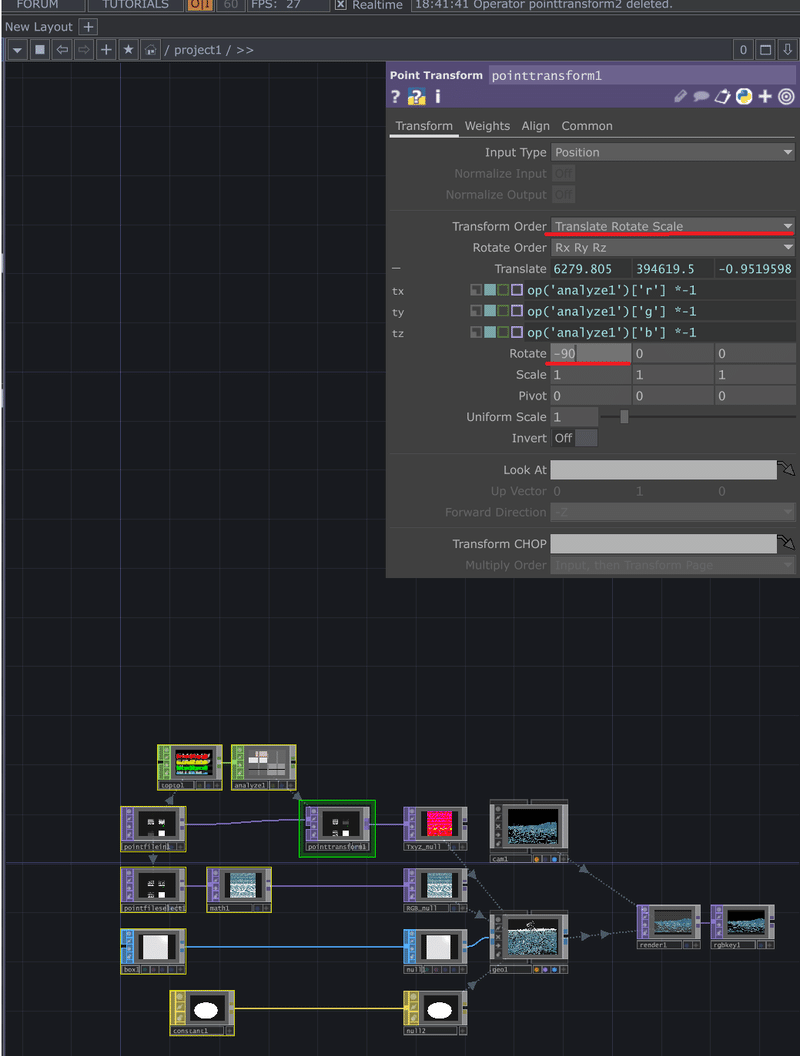Go forward with the right arrow icon
The height and width of the screenshot is (1056, 800).
(84, 50)
